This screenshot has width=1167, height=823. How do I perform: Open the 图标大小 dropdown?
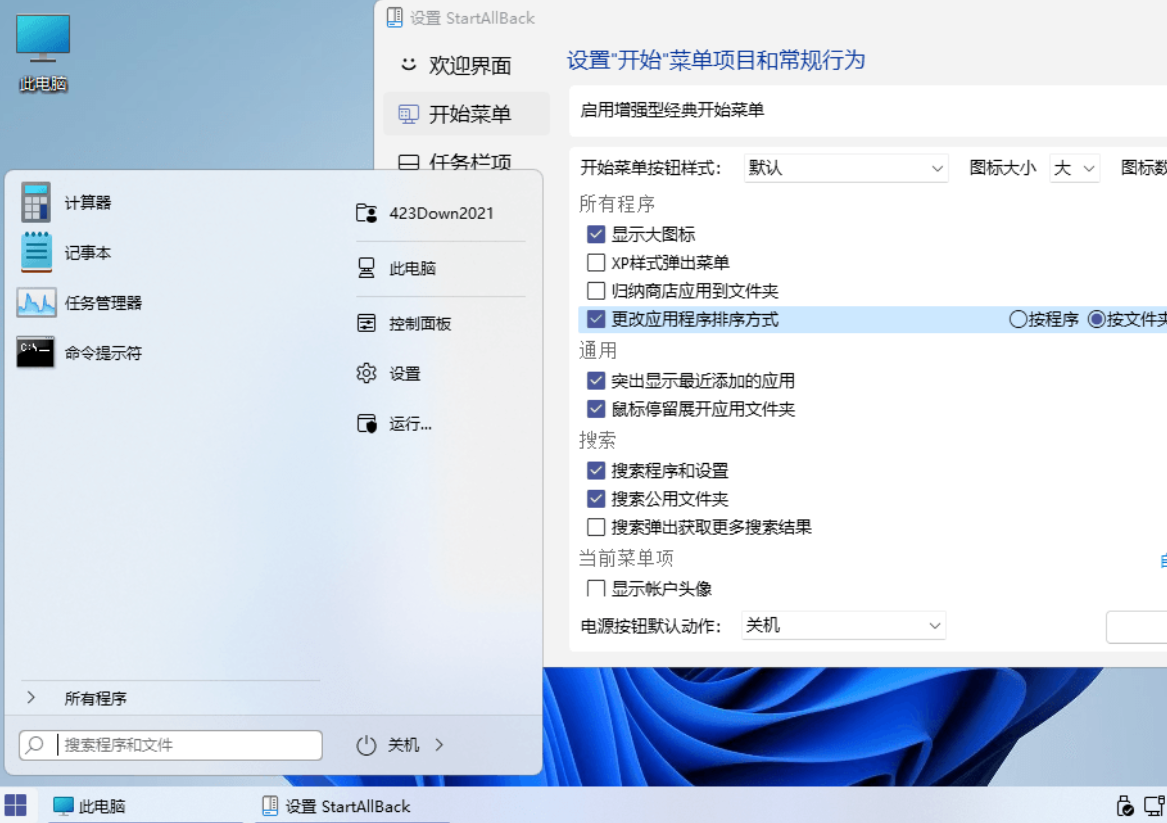1073,168
